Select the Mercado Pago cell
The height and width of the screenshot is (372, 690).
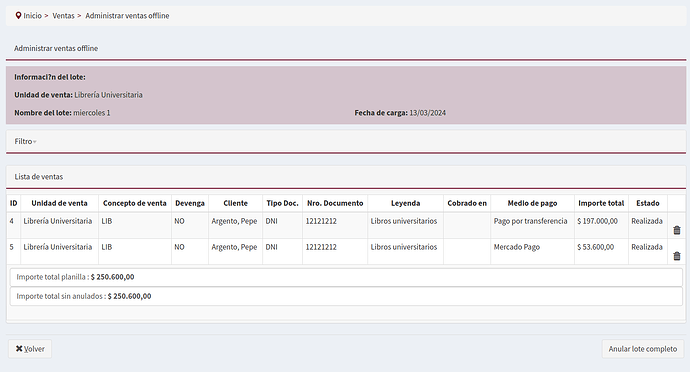(532, 251)
